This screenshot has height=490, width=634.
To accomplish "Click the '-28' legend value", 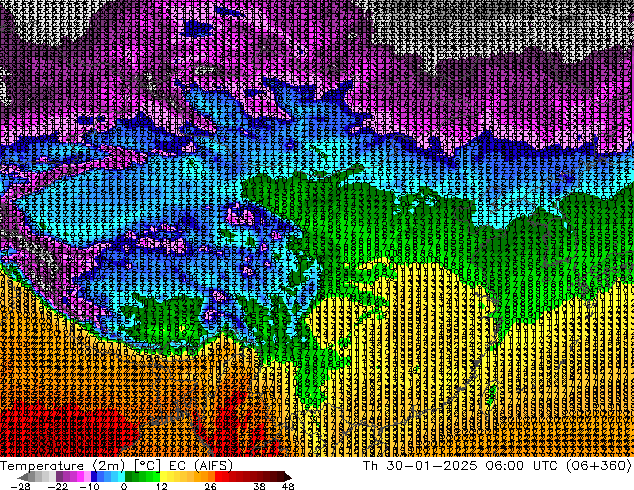I will [x=20, y=486].
